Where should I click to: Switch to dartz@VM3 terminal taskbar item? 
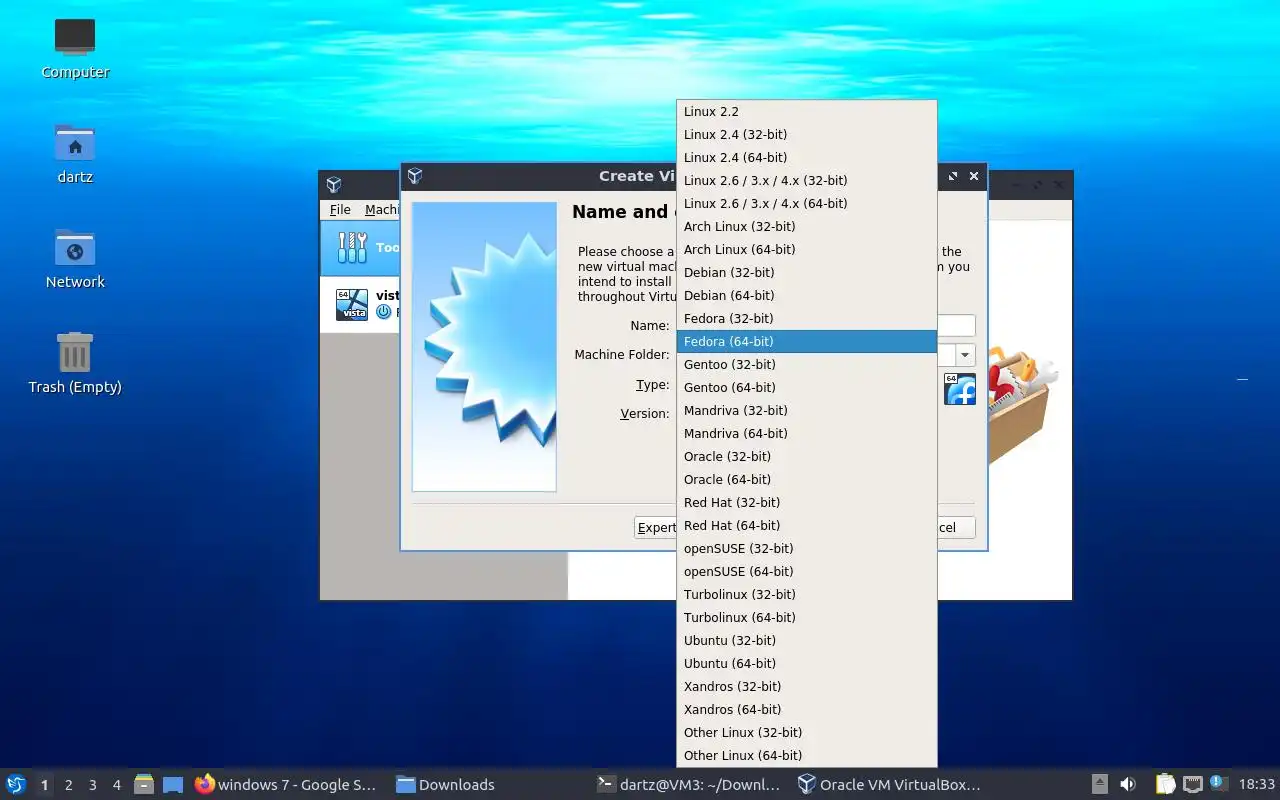click(x=691, y=785)
